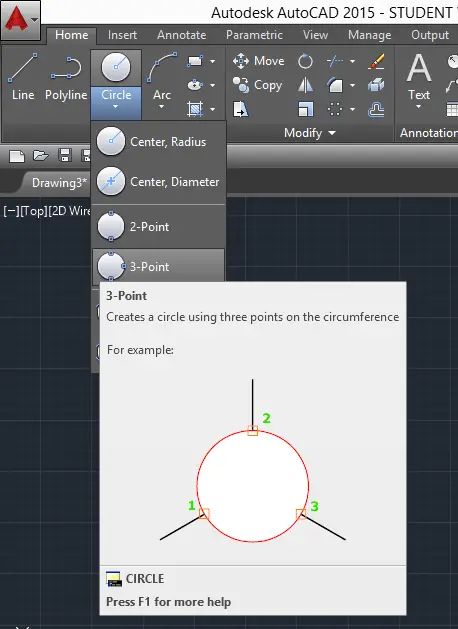Activate the Fillet tool icon

335,85
